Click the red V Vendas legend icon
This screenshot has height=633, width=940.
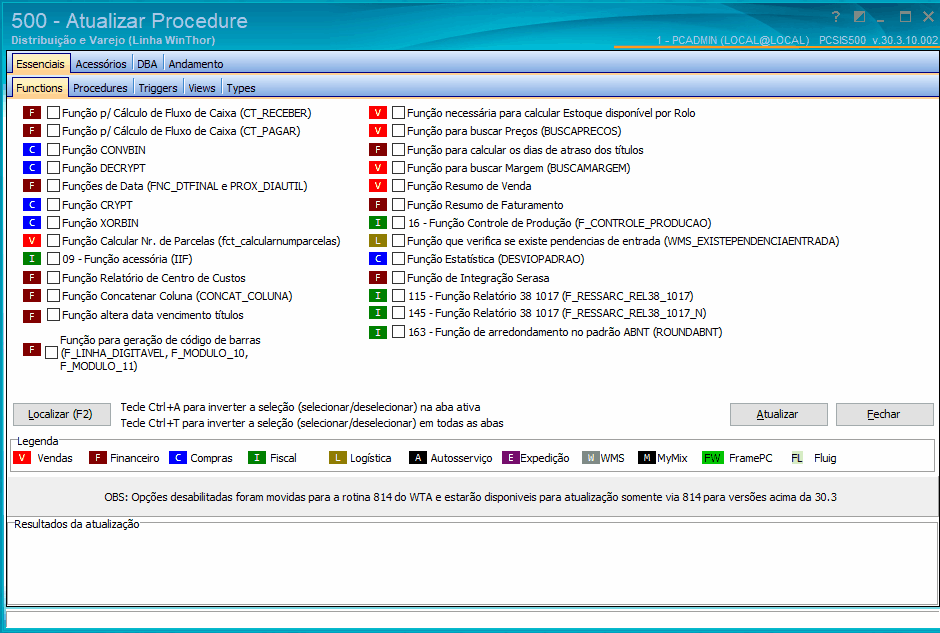tap(22, 458)
